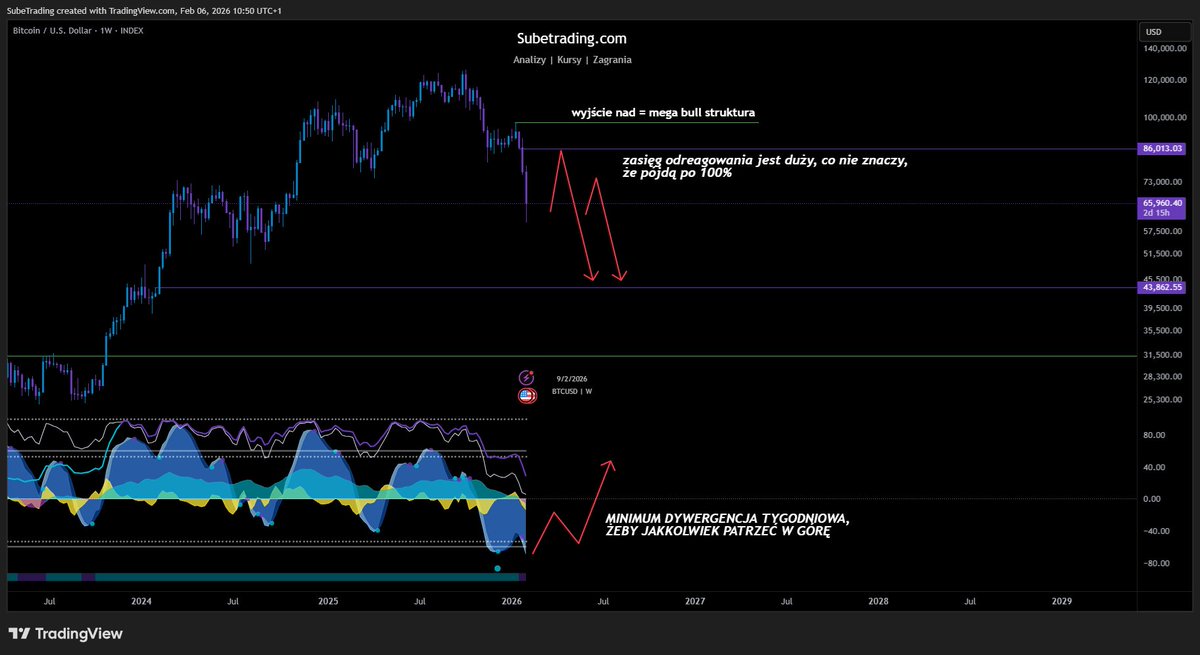1200x655 pixels.
Task: Click the 9/2/2026 date marker text
Action: [x=571, y=378]
